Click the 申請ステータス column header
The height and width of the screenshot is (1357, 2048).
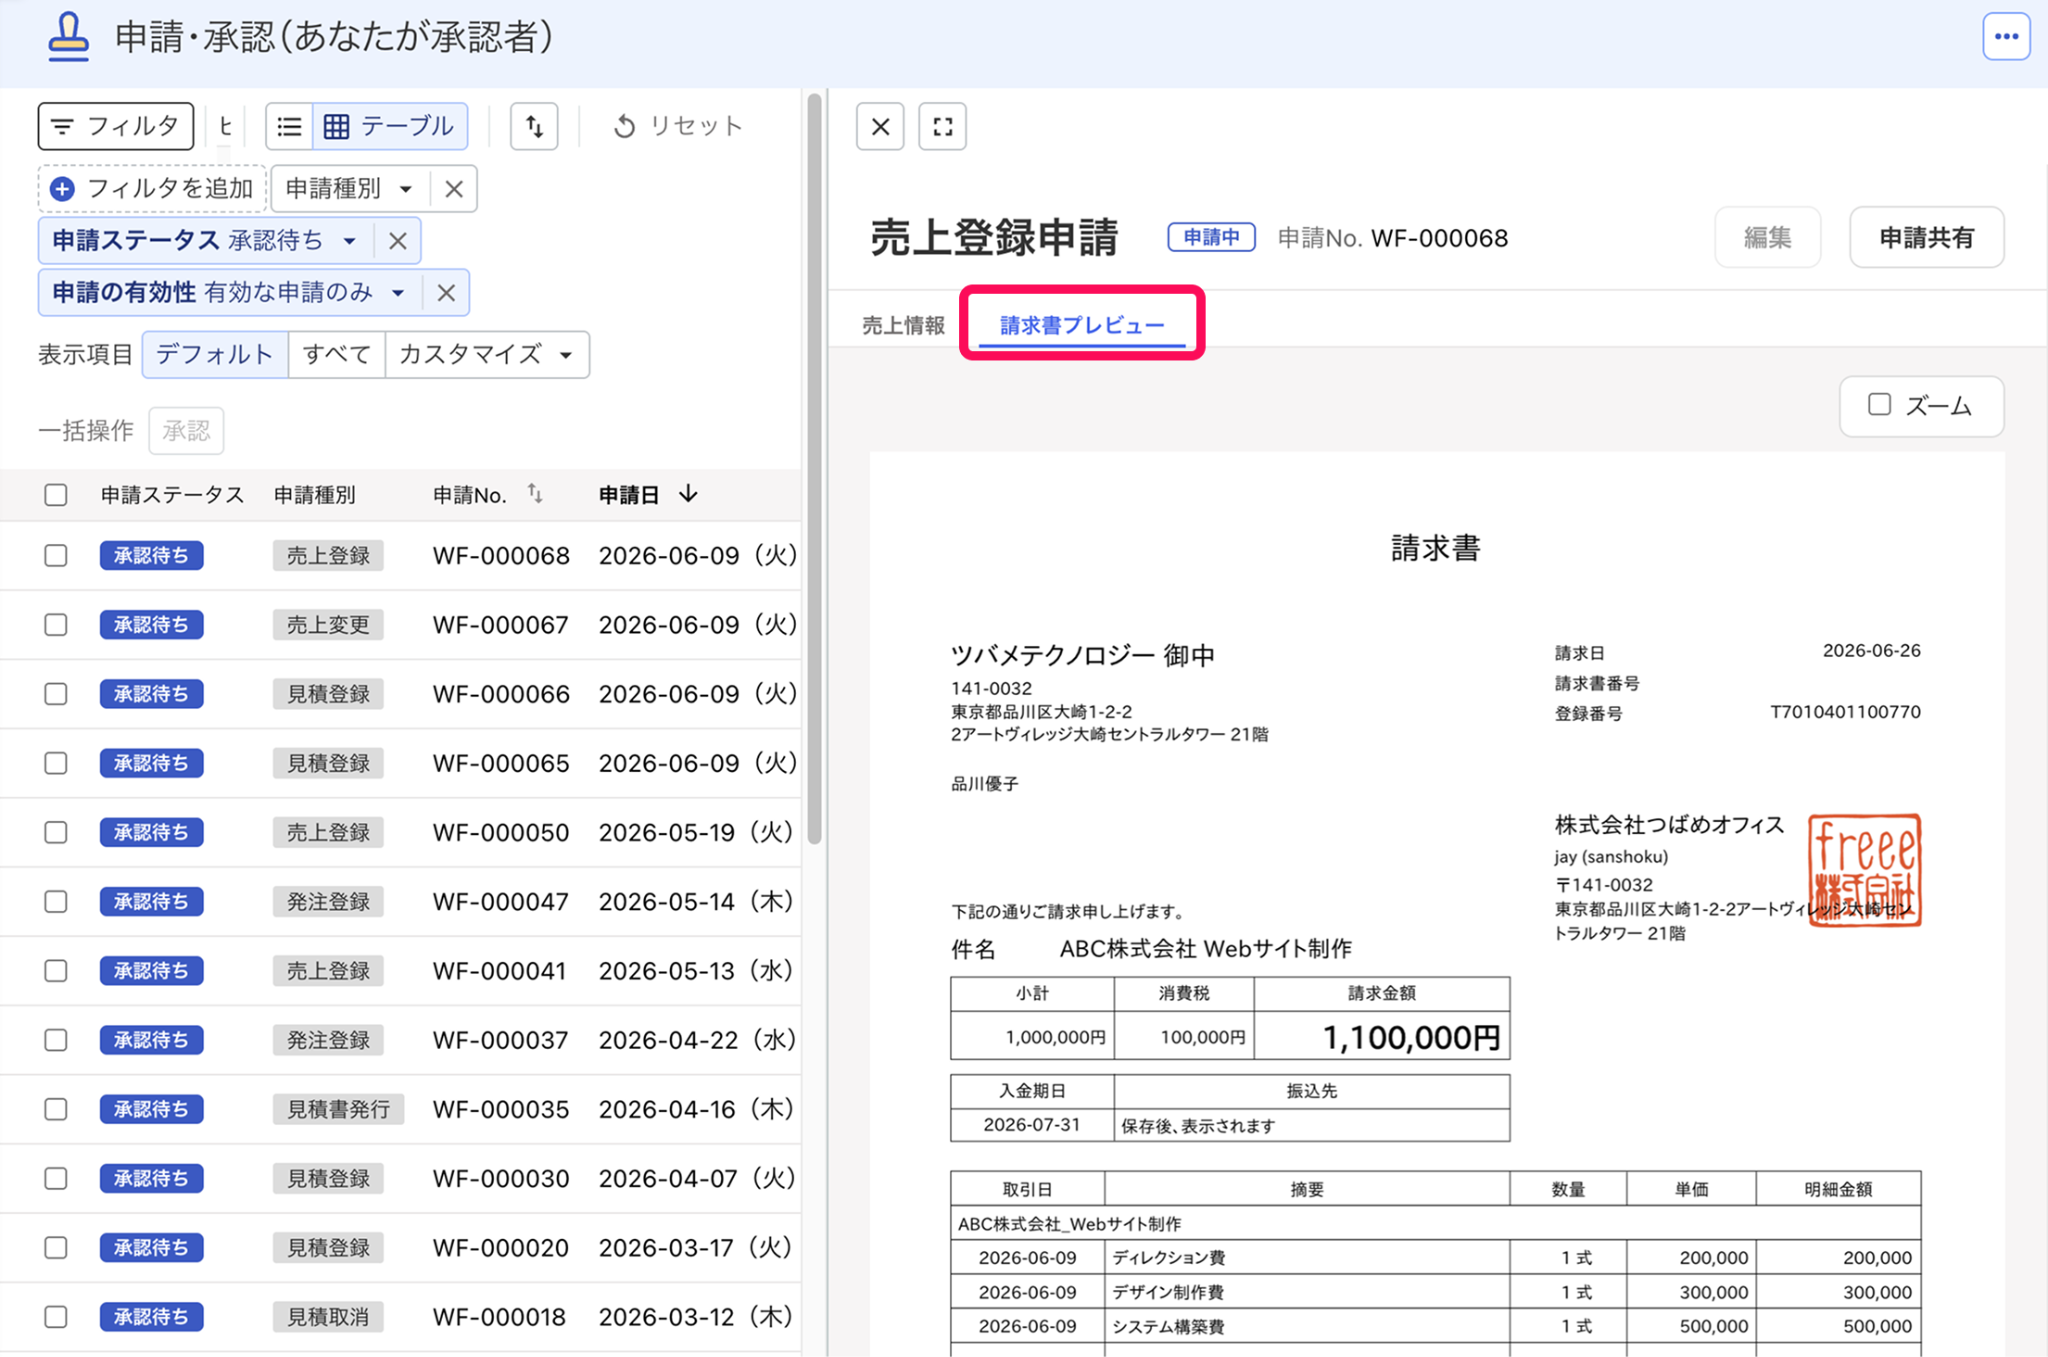tap(172, 495)
